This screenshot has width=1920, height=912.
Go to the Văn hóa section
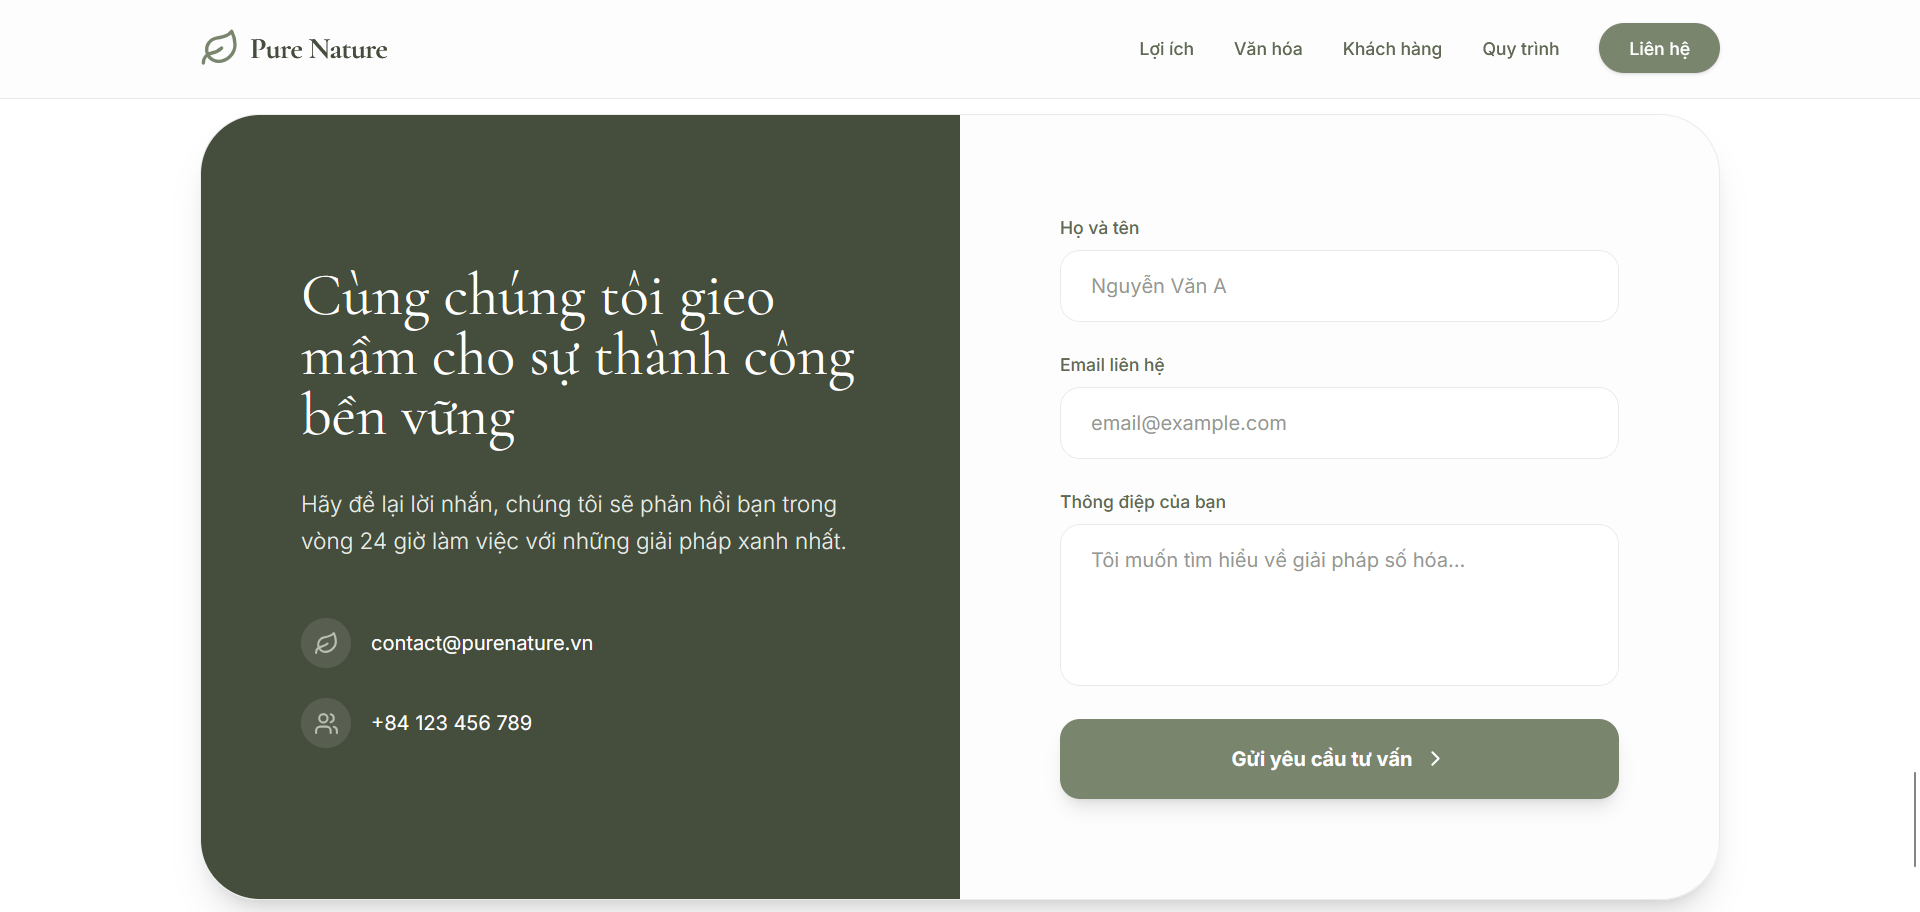[1268, 49]
